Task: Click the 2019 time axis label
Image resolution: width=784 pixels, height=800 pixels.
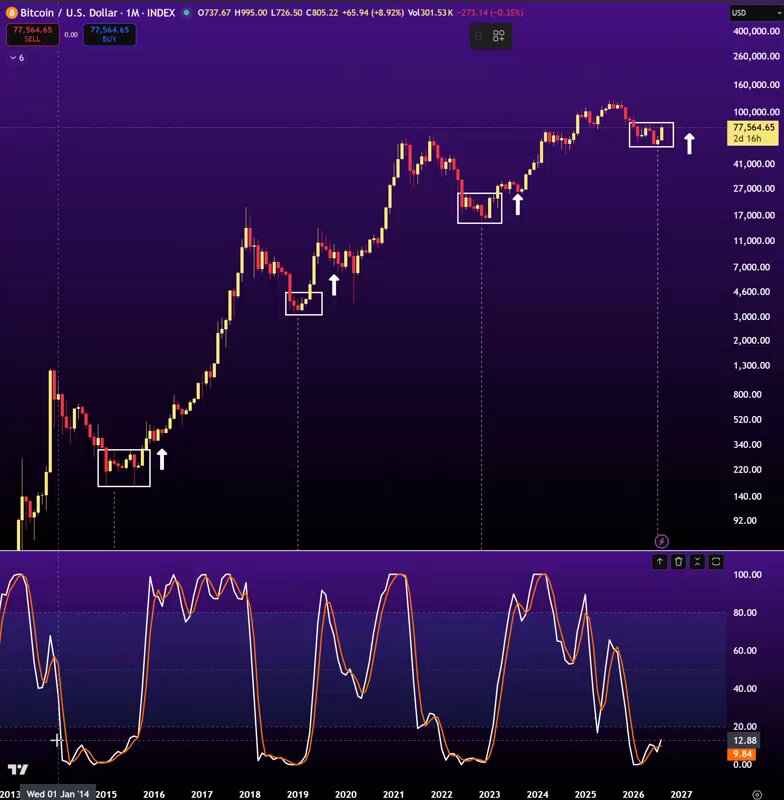Action: pos(297,794)
